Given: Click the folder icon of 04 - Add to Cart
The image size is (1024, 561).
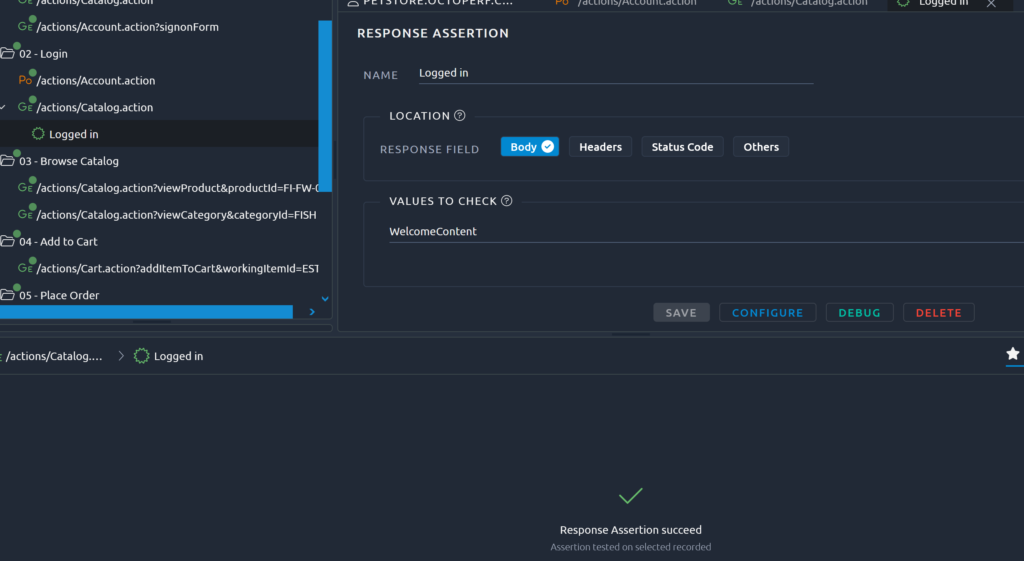Looking at the screenshot, I should (x=7, y=242).
